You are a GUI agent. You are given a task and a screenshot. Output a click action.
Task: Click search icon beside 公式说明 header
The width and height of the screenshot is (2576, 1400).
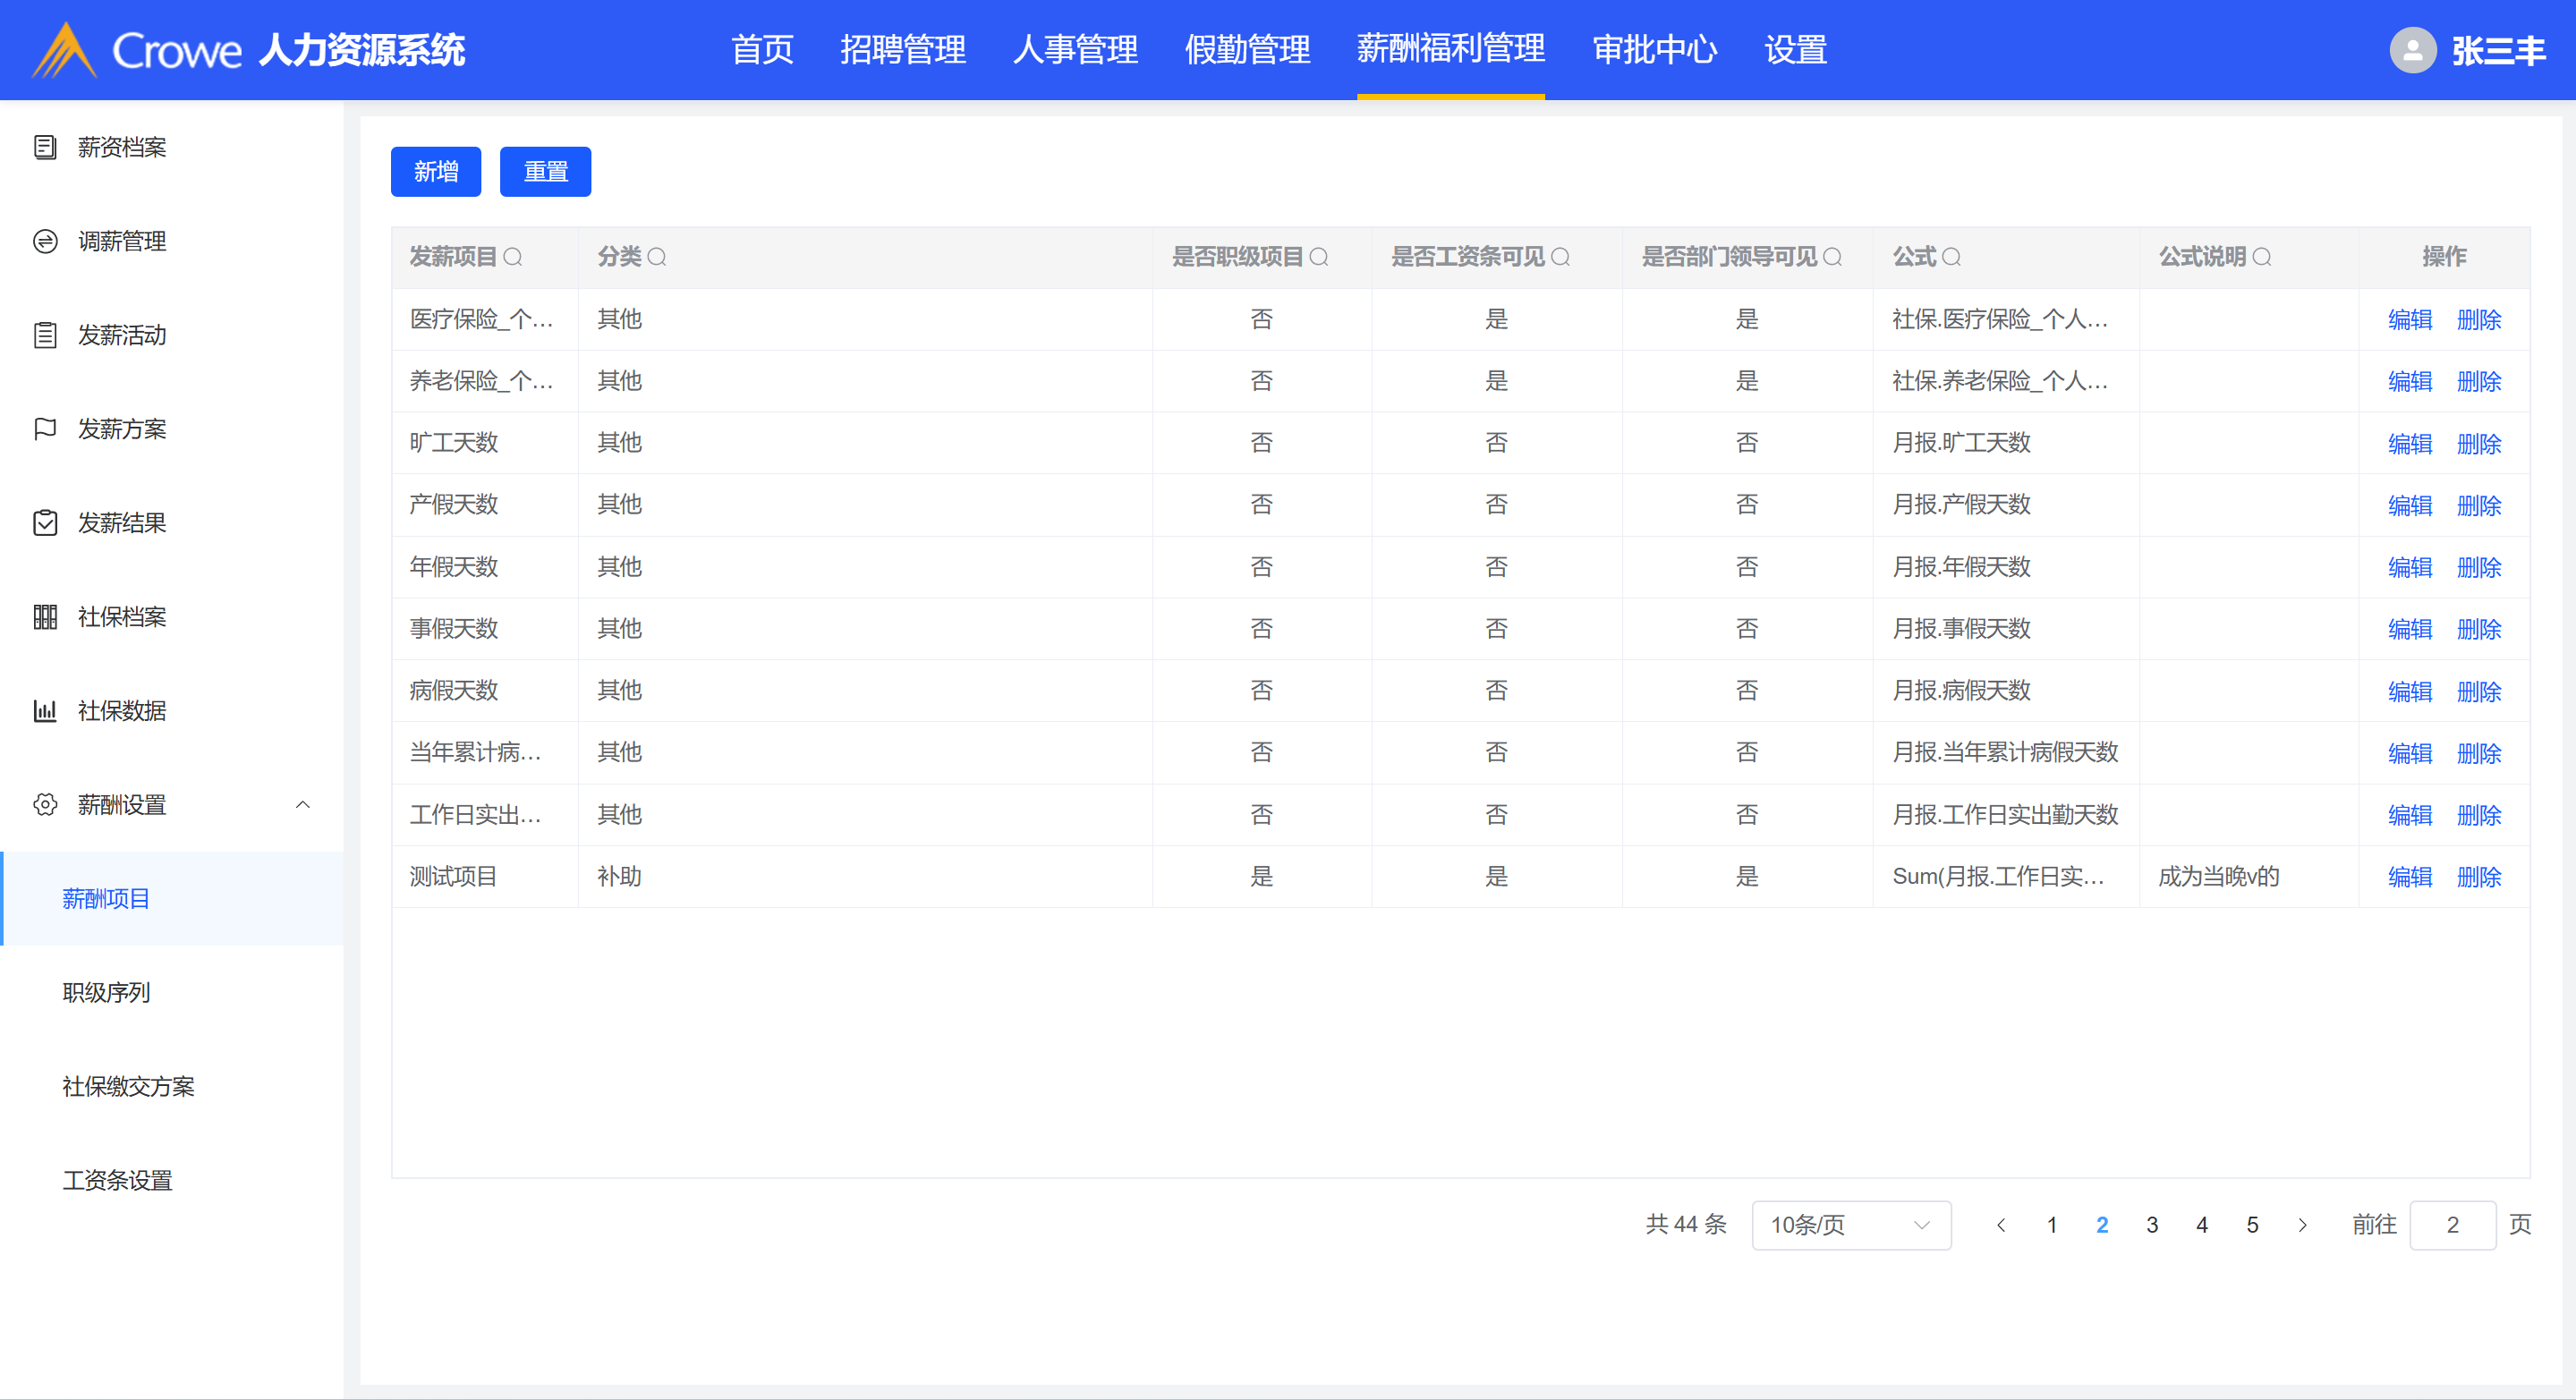pos(2262,257)
